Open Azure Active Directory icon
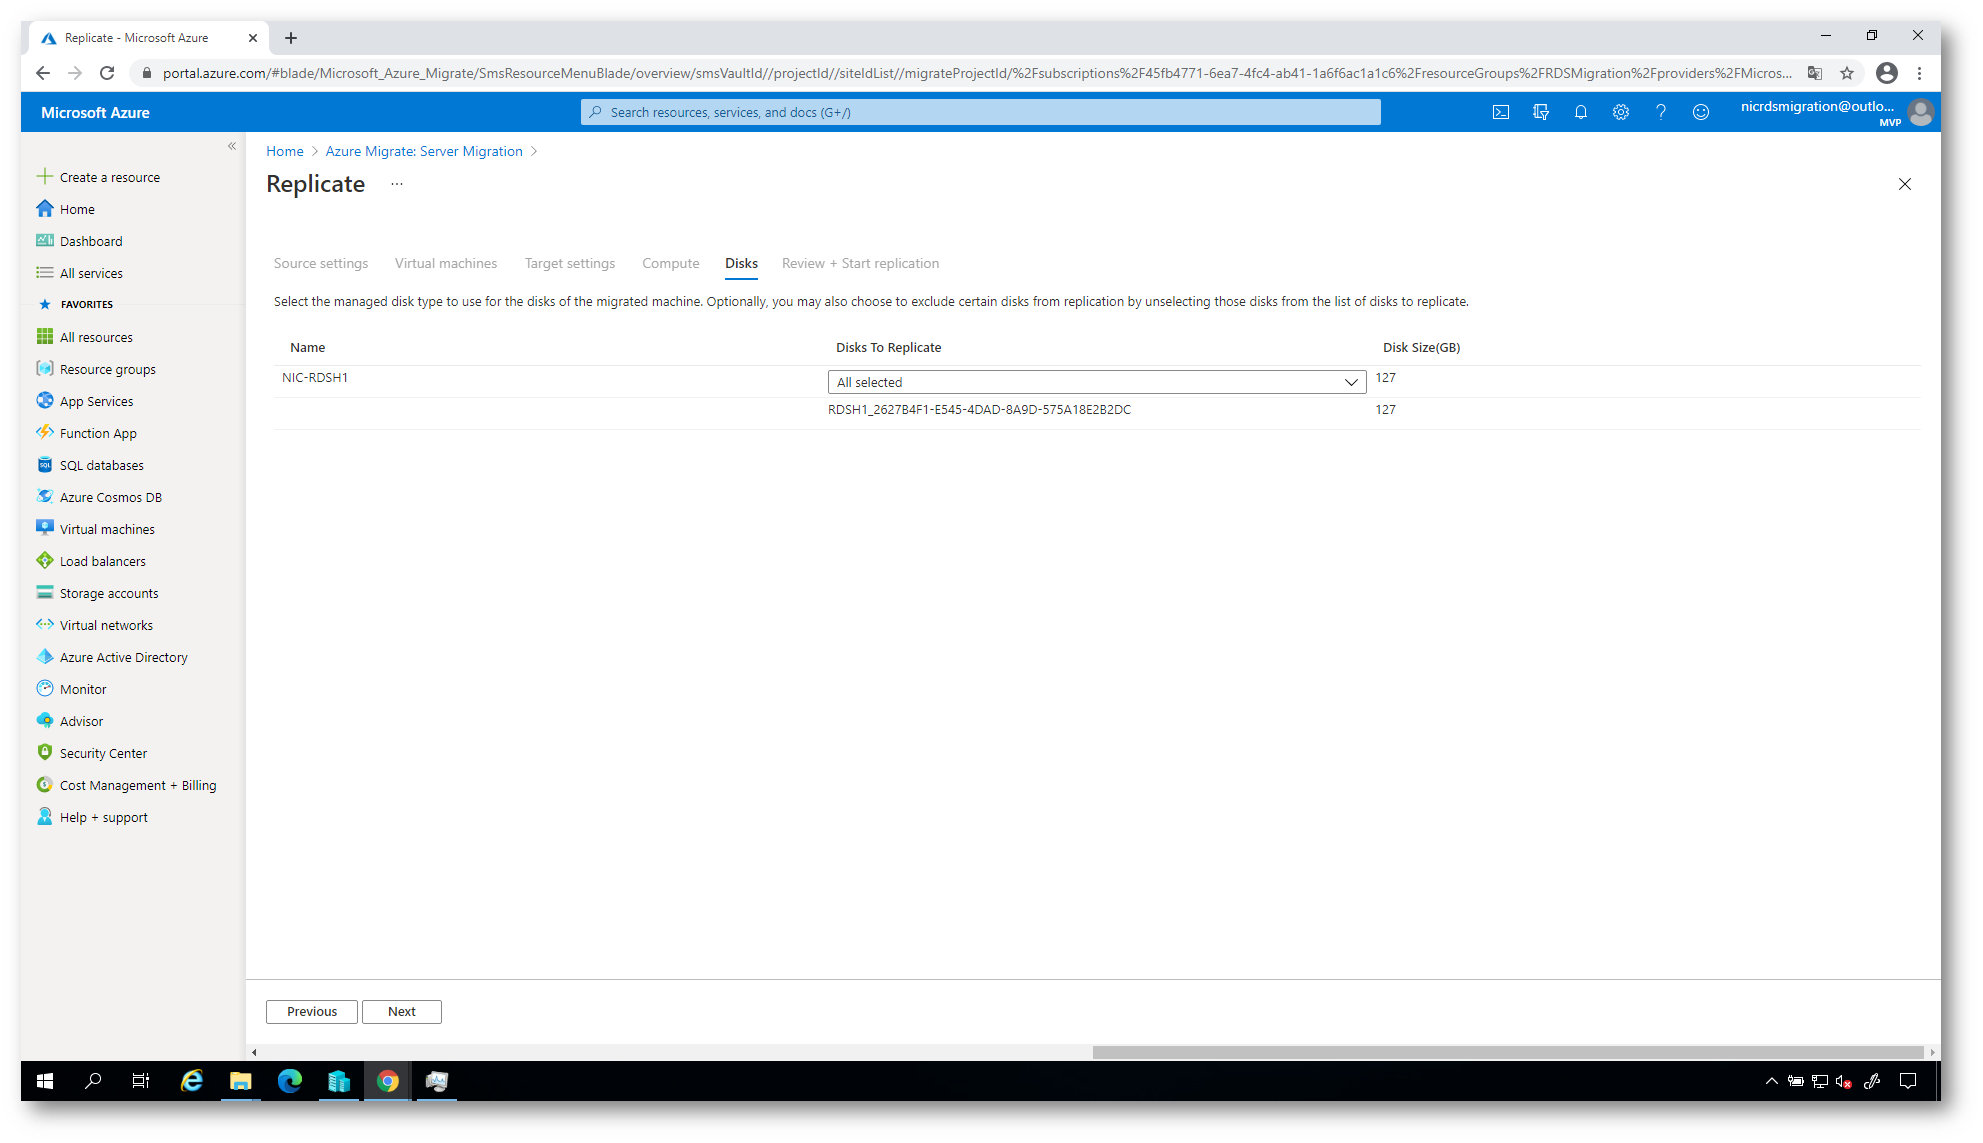Screen dimensions: 1983x1143 pos(45,657)
